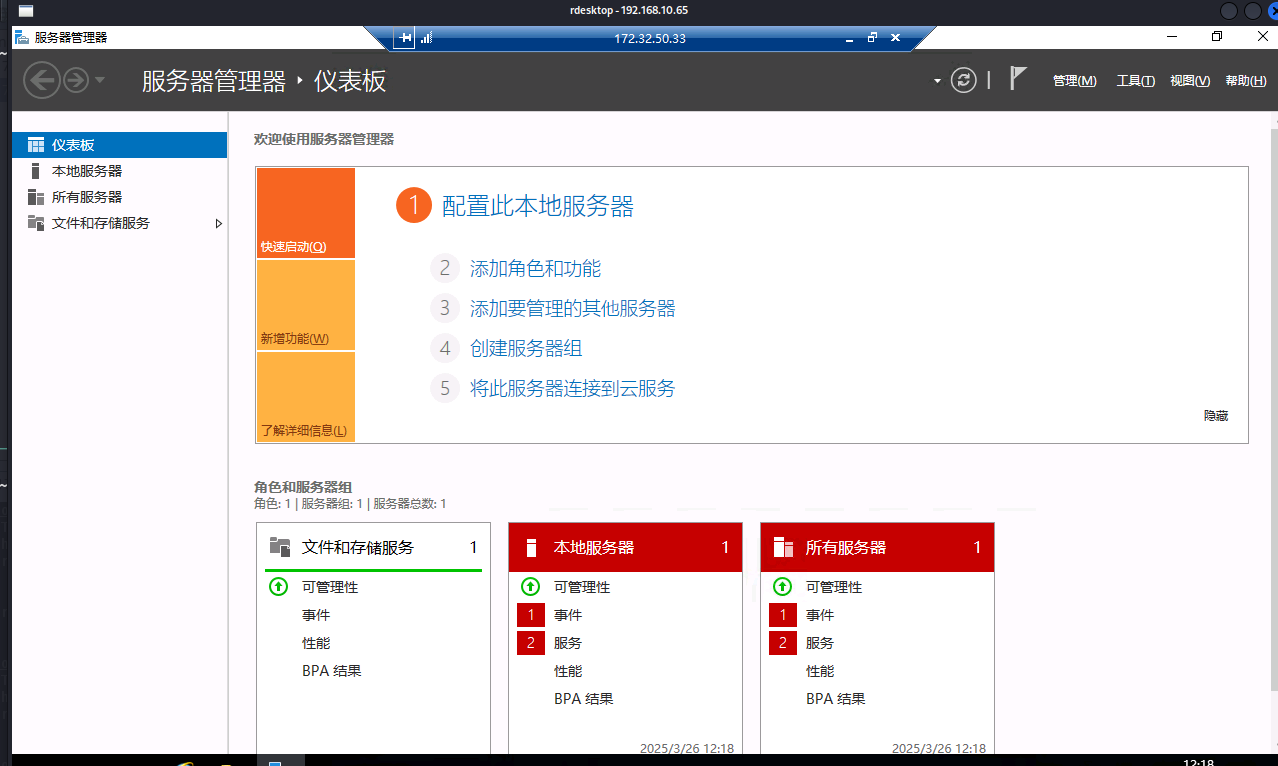Screen dimensions: 1278x766
Task: Click the 添加角色和功能 link
Action: tap(535, 268)
